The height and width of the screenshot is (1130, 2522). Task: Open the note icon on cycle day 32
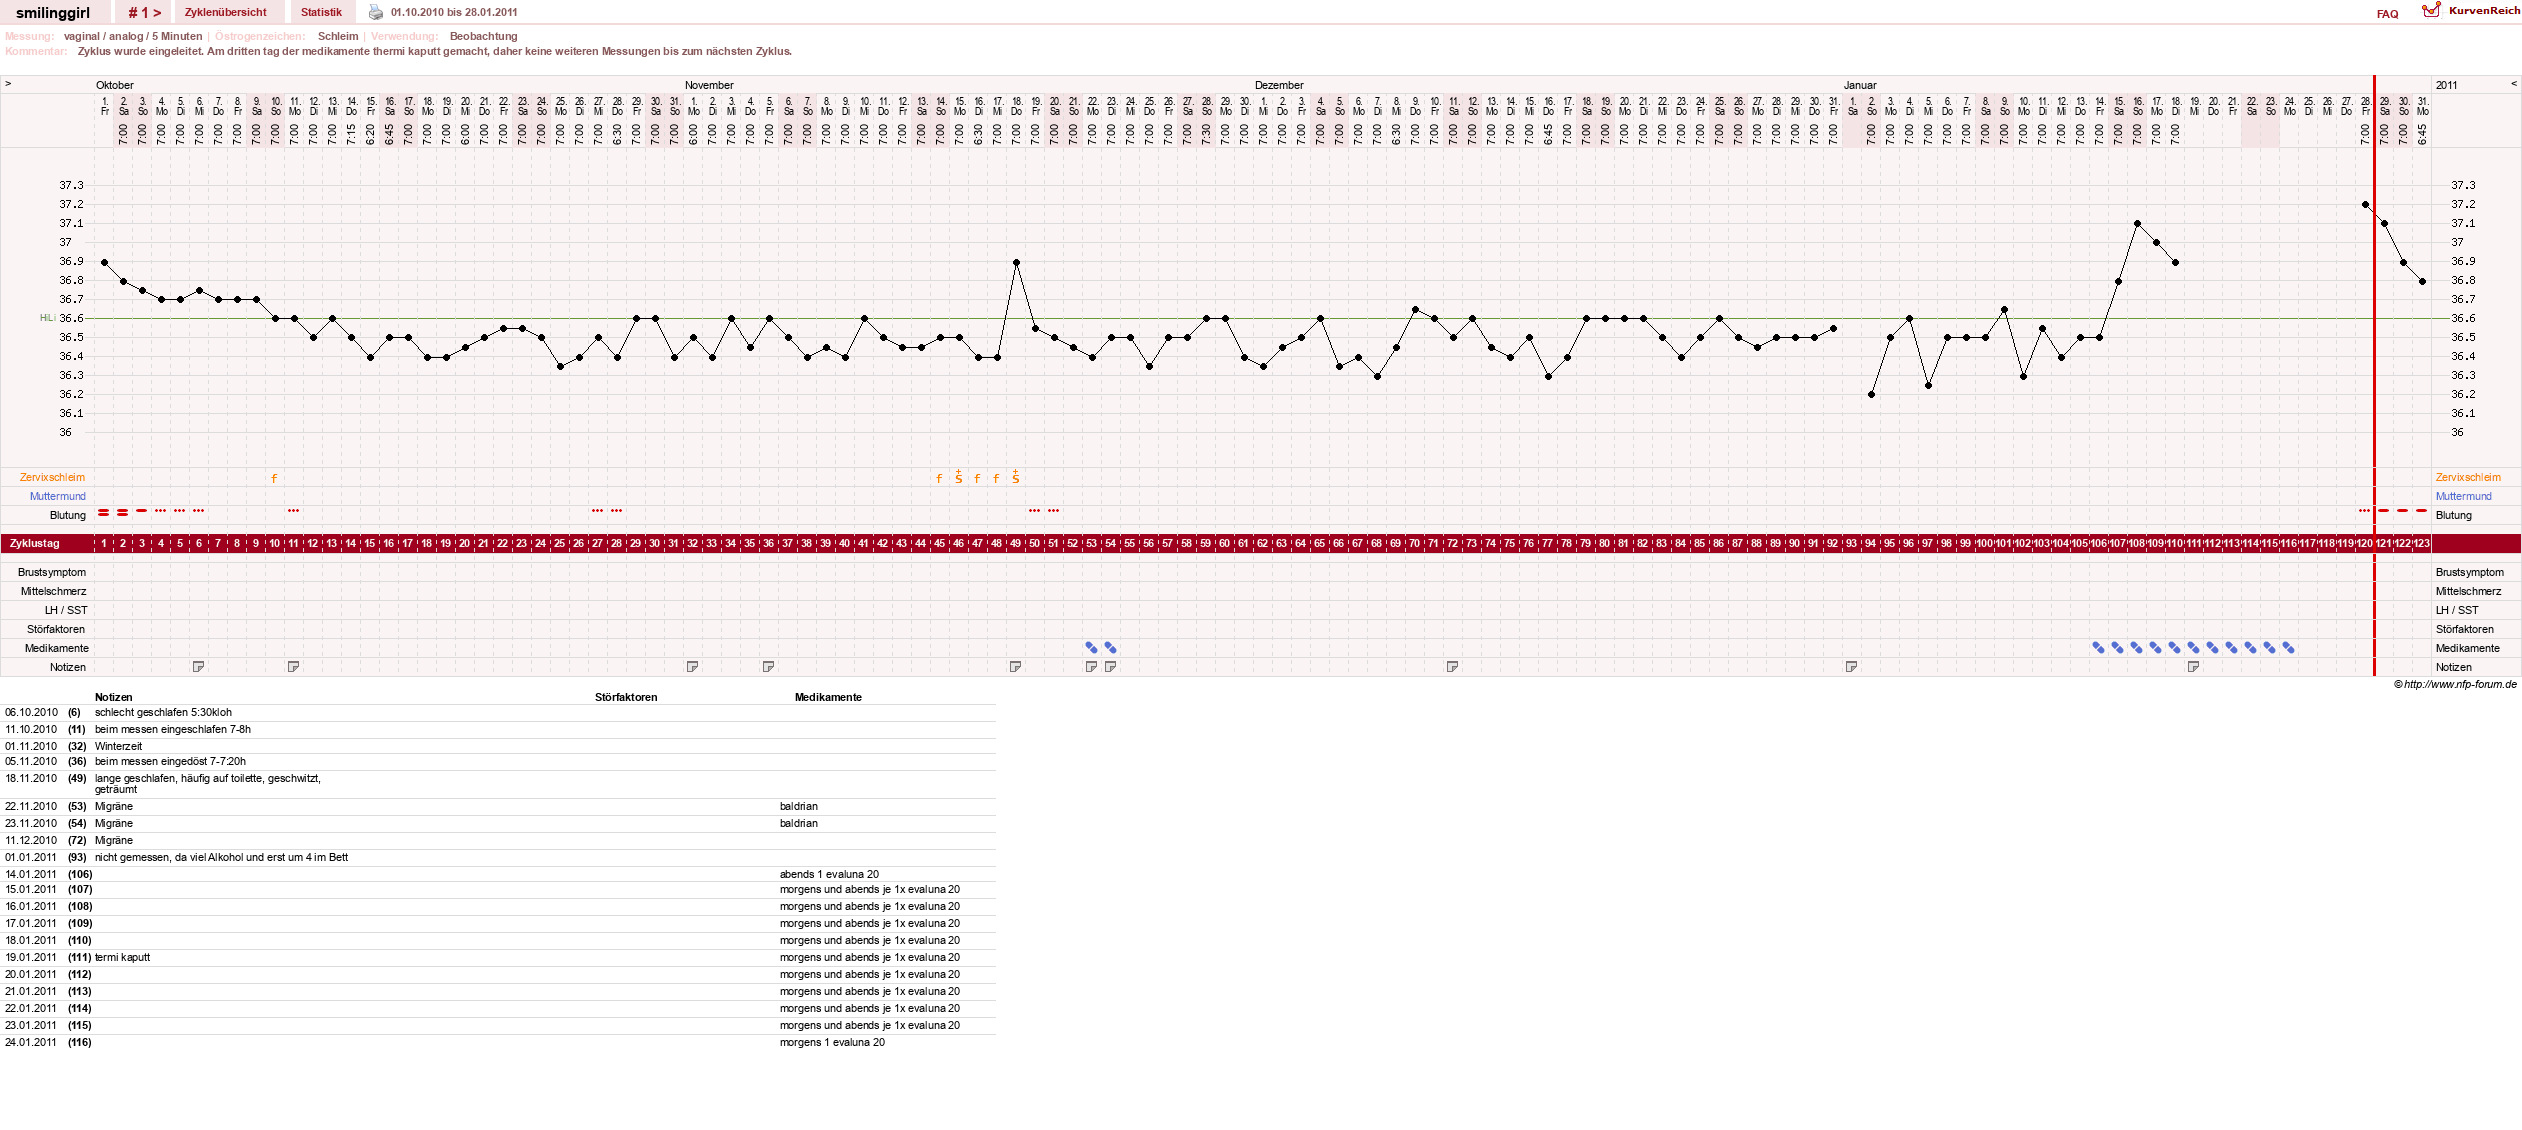(692, 667)
